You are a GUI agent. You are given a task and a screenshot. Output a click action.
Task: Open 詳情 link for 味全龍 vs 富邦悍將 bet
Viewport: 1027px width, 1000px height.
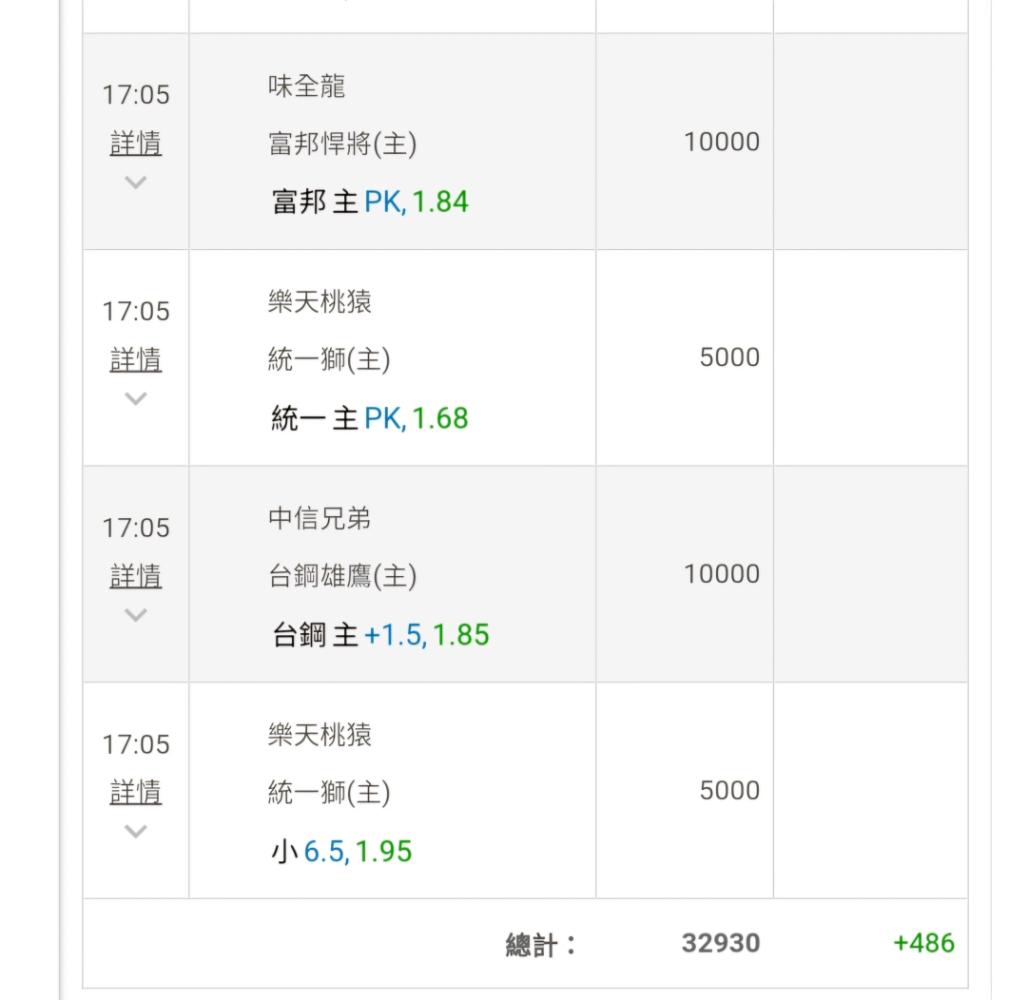point(136,143)
